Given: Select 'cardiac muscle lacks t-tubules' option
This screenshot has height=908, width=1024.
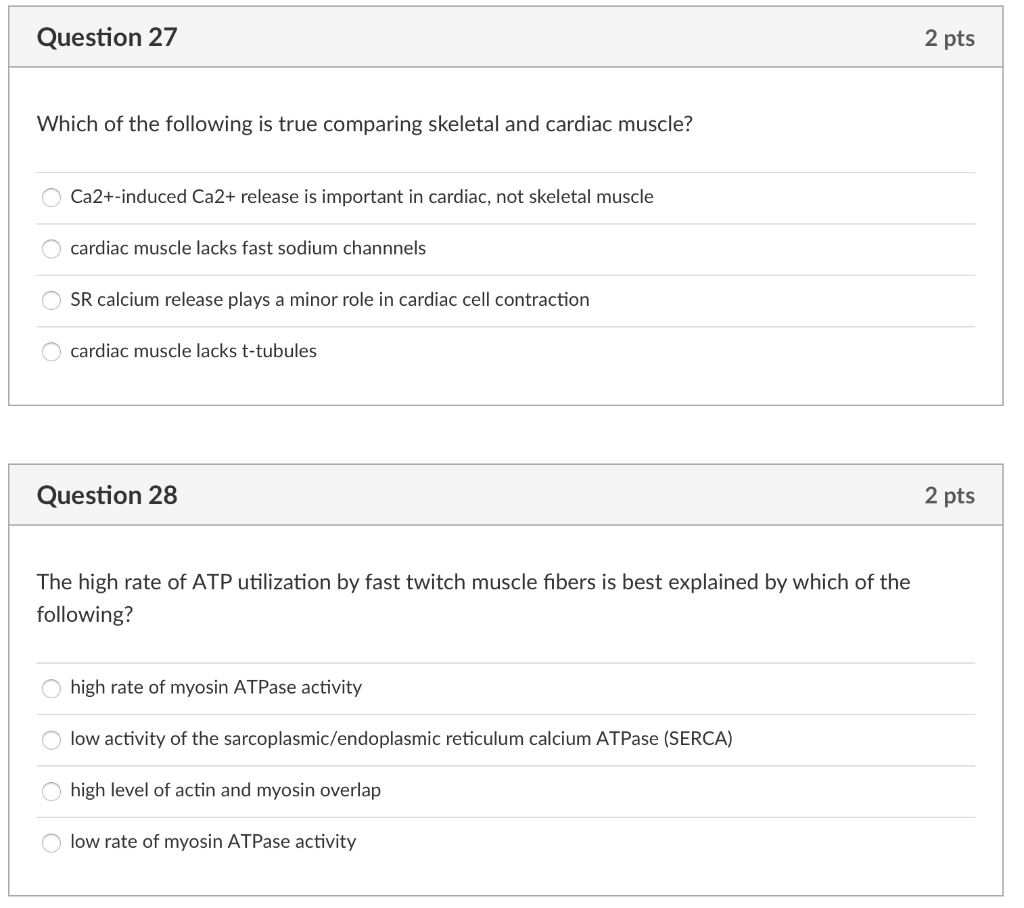Looking at the screenshot, I should (x=51, y=351).
